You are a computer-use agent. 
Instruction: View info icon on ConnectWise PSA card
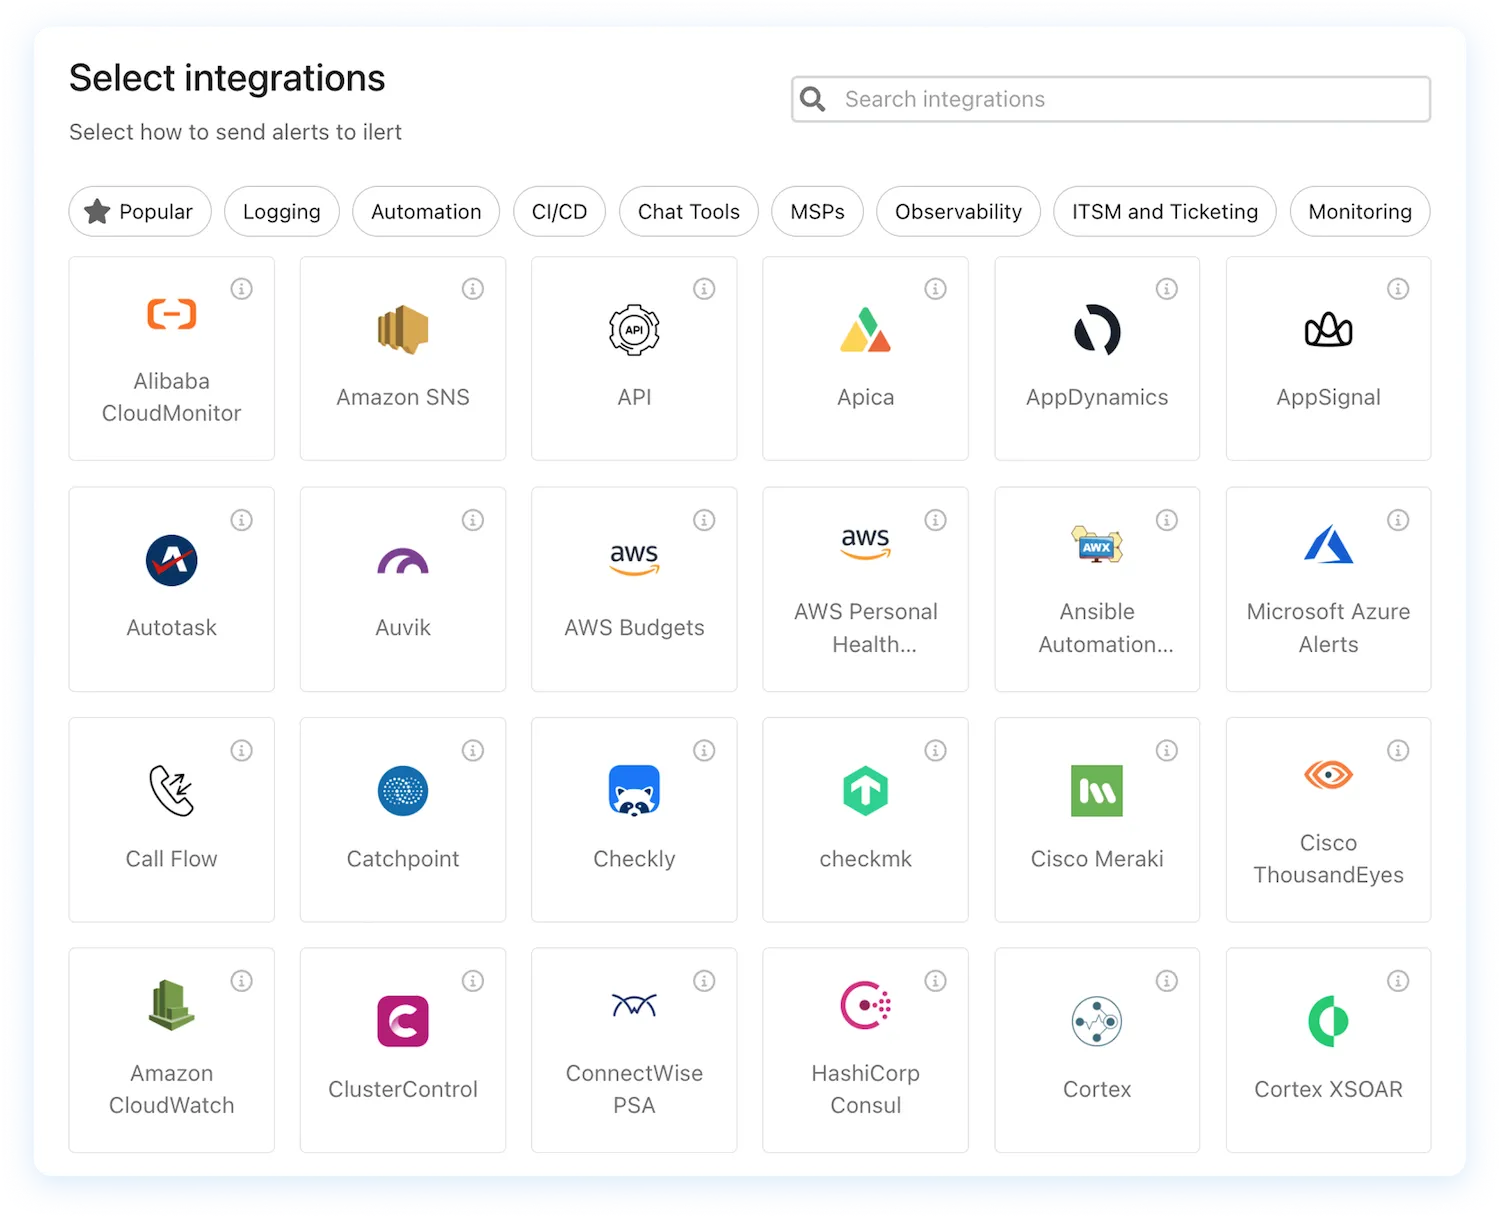tap(704, 981)
